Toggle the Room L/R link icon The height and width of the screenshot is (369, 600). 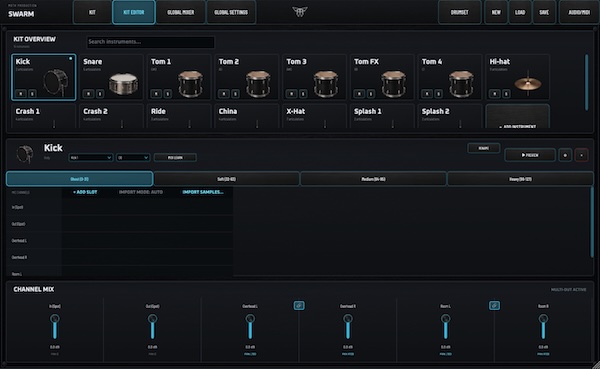click(494, 305)
